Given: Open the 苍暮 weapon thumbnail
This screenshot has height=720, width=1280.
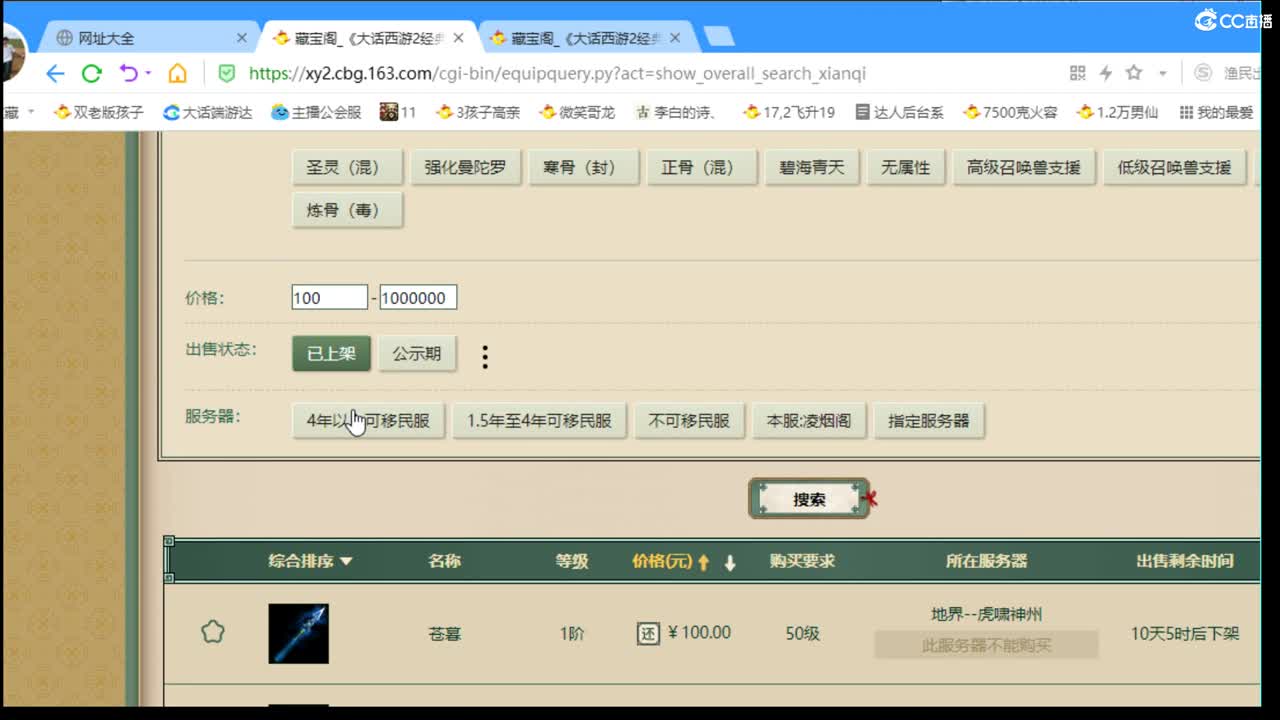Looking at the screenshot, I should 298,633.
